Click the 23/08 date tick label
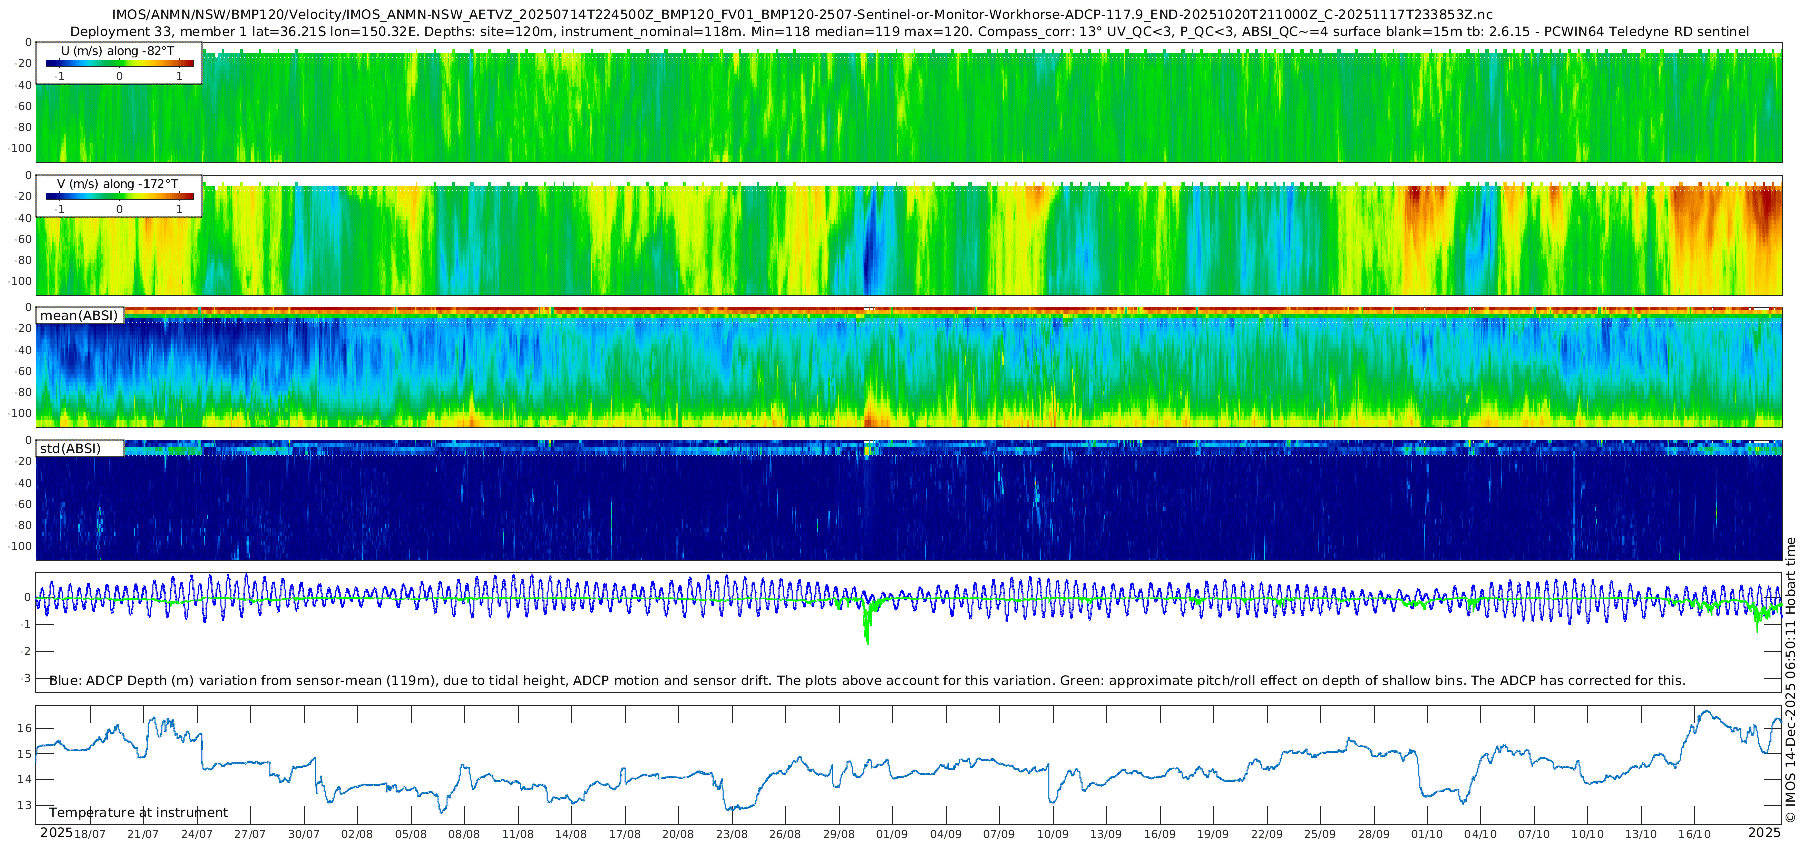This screenshot has height=850, width=1800. click(x=731, y=834)
